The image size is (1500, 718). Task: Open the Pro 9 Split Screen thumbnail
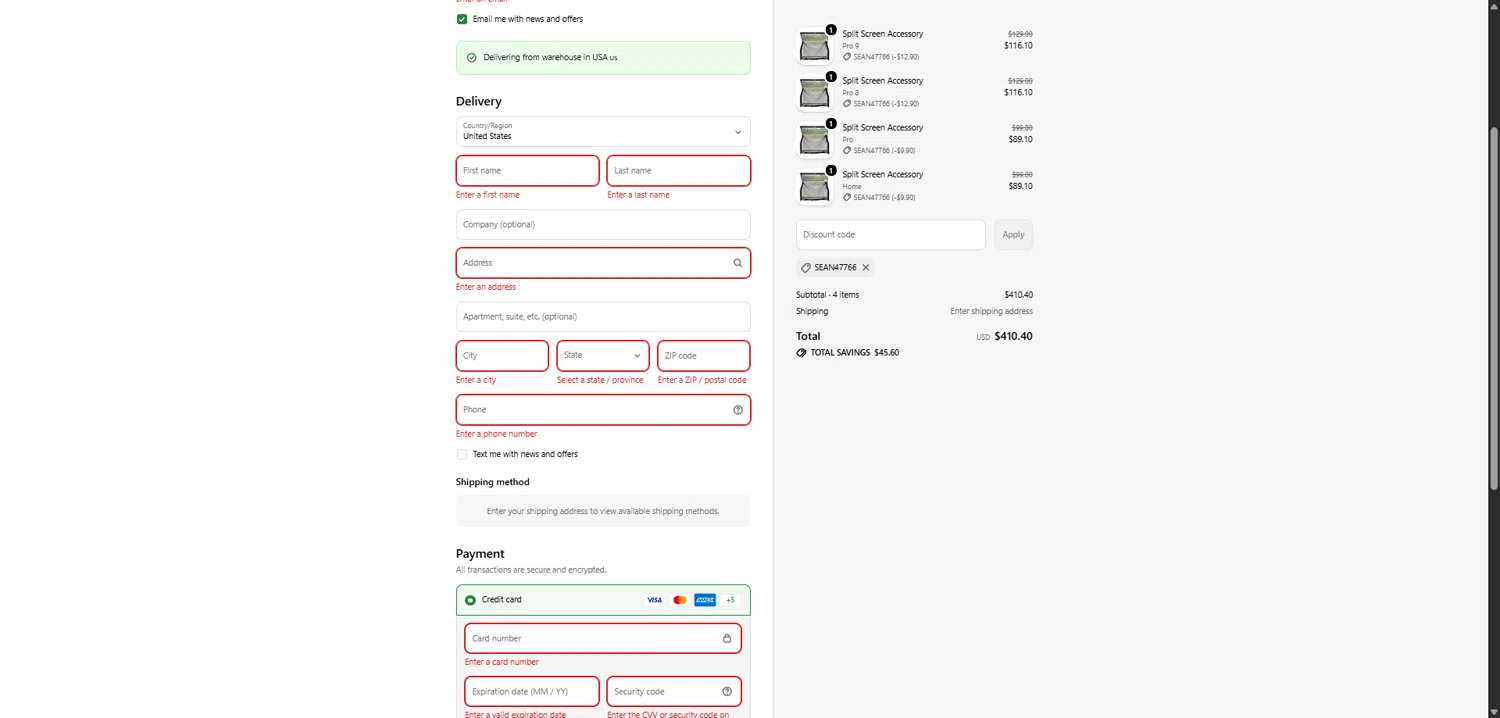pyautogui.click(x=814, y=46)
